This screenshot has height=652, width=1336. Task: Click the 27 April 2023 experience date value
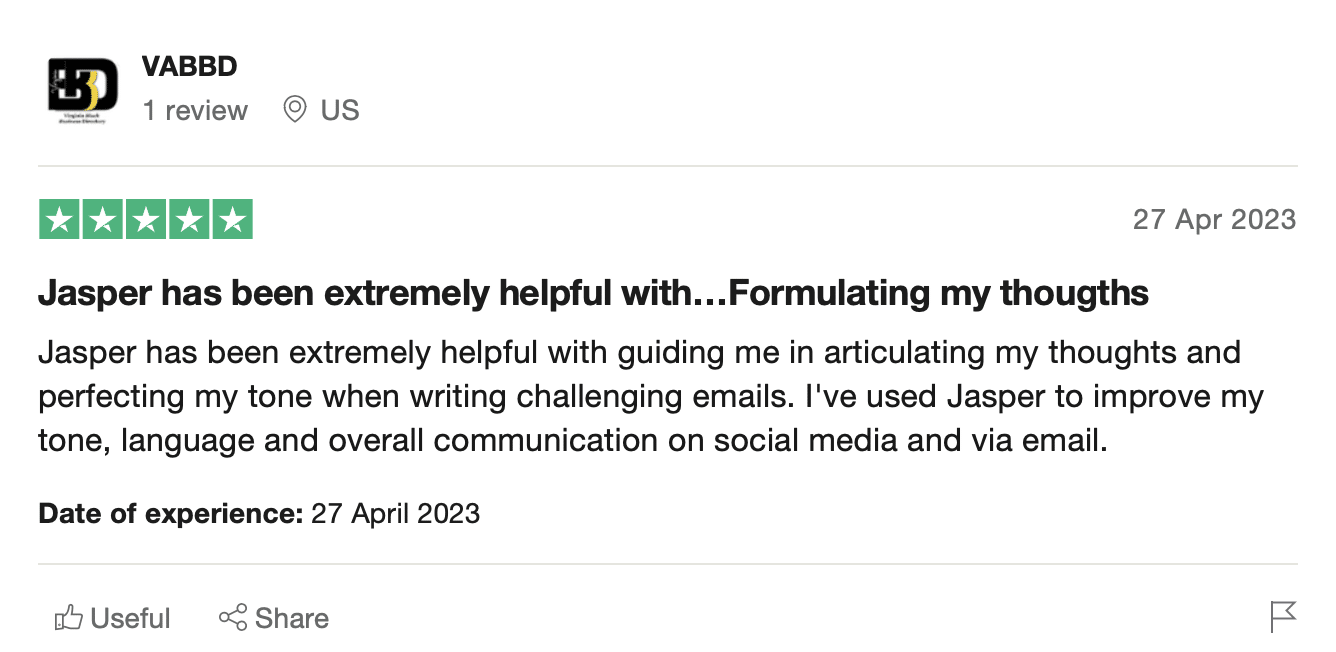pos(396,514)
